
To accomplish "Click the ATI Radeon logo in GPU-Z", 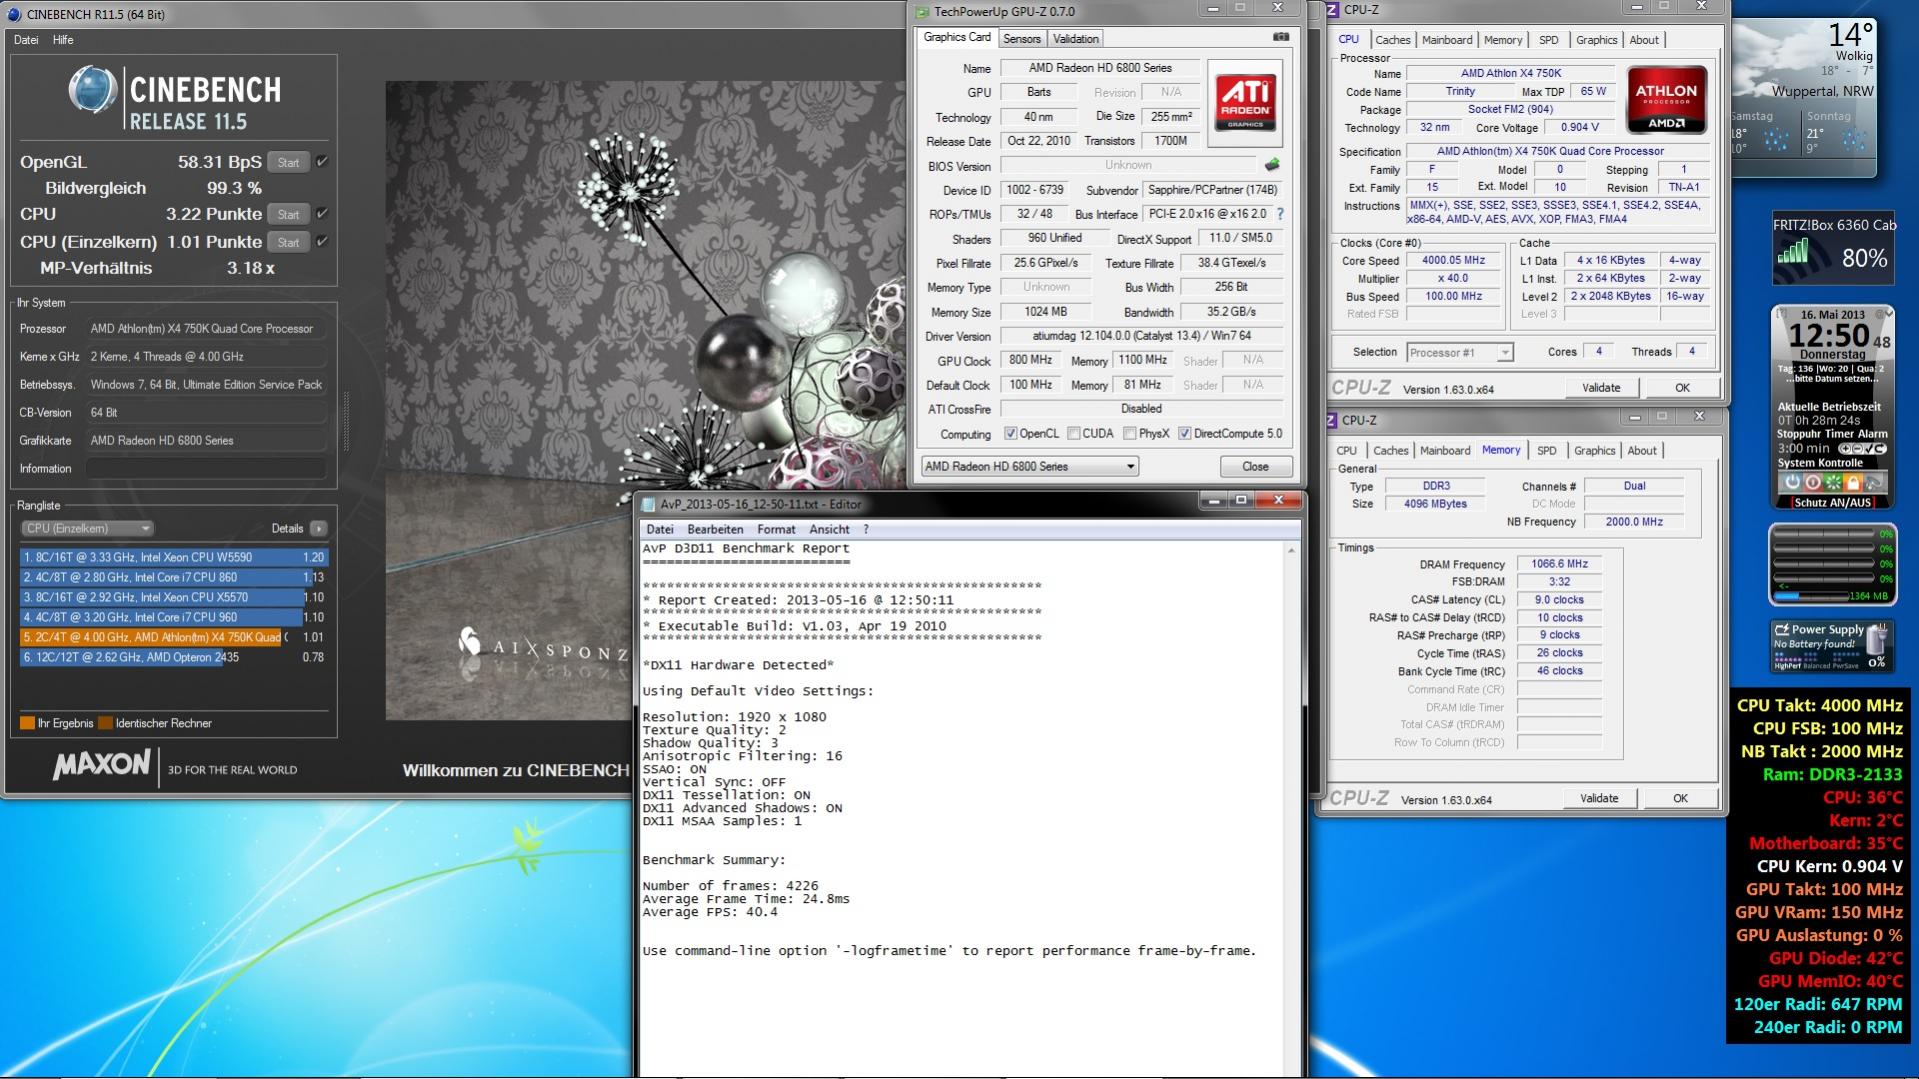I will 1245,103.
